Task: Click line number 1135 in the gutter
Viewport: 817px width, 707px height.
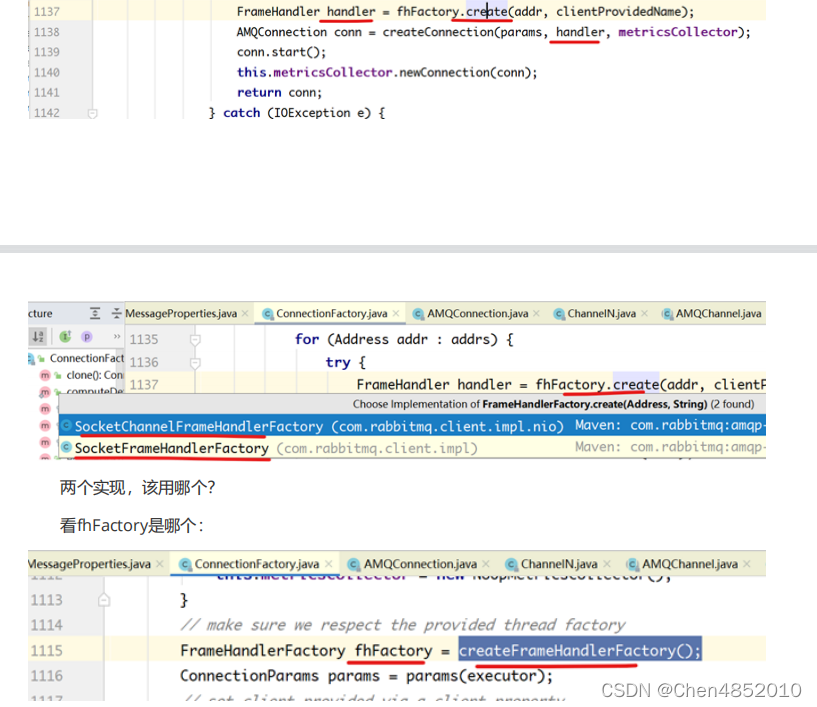Action: 144,340
